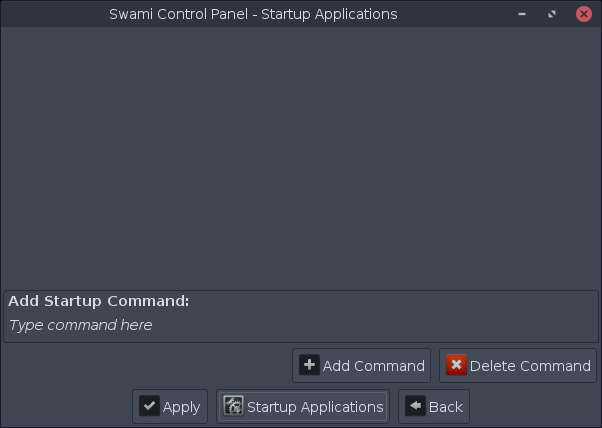The image size is (602, 428).
Task: Click the gear icon beside Startup Applications
Action: pos(233,406)
